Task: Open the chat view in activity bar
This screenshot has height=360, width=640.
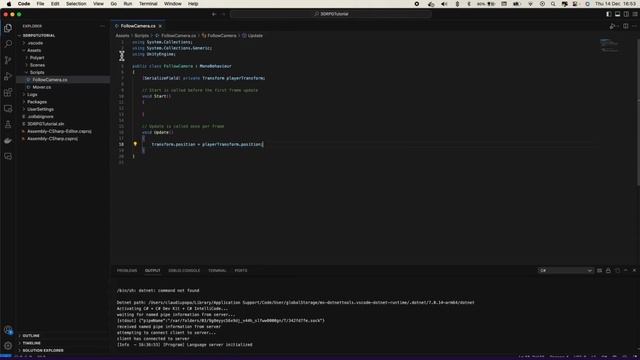Action: click(8, 156)
